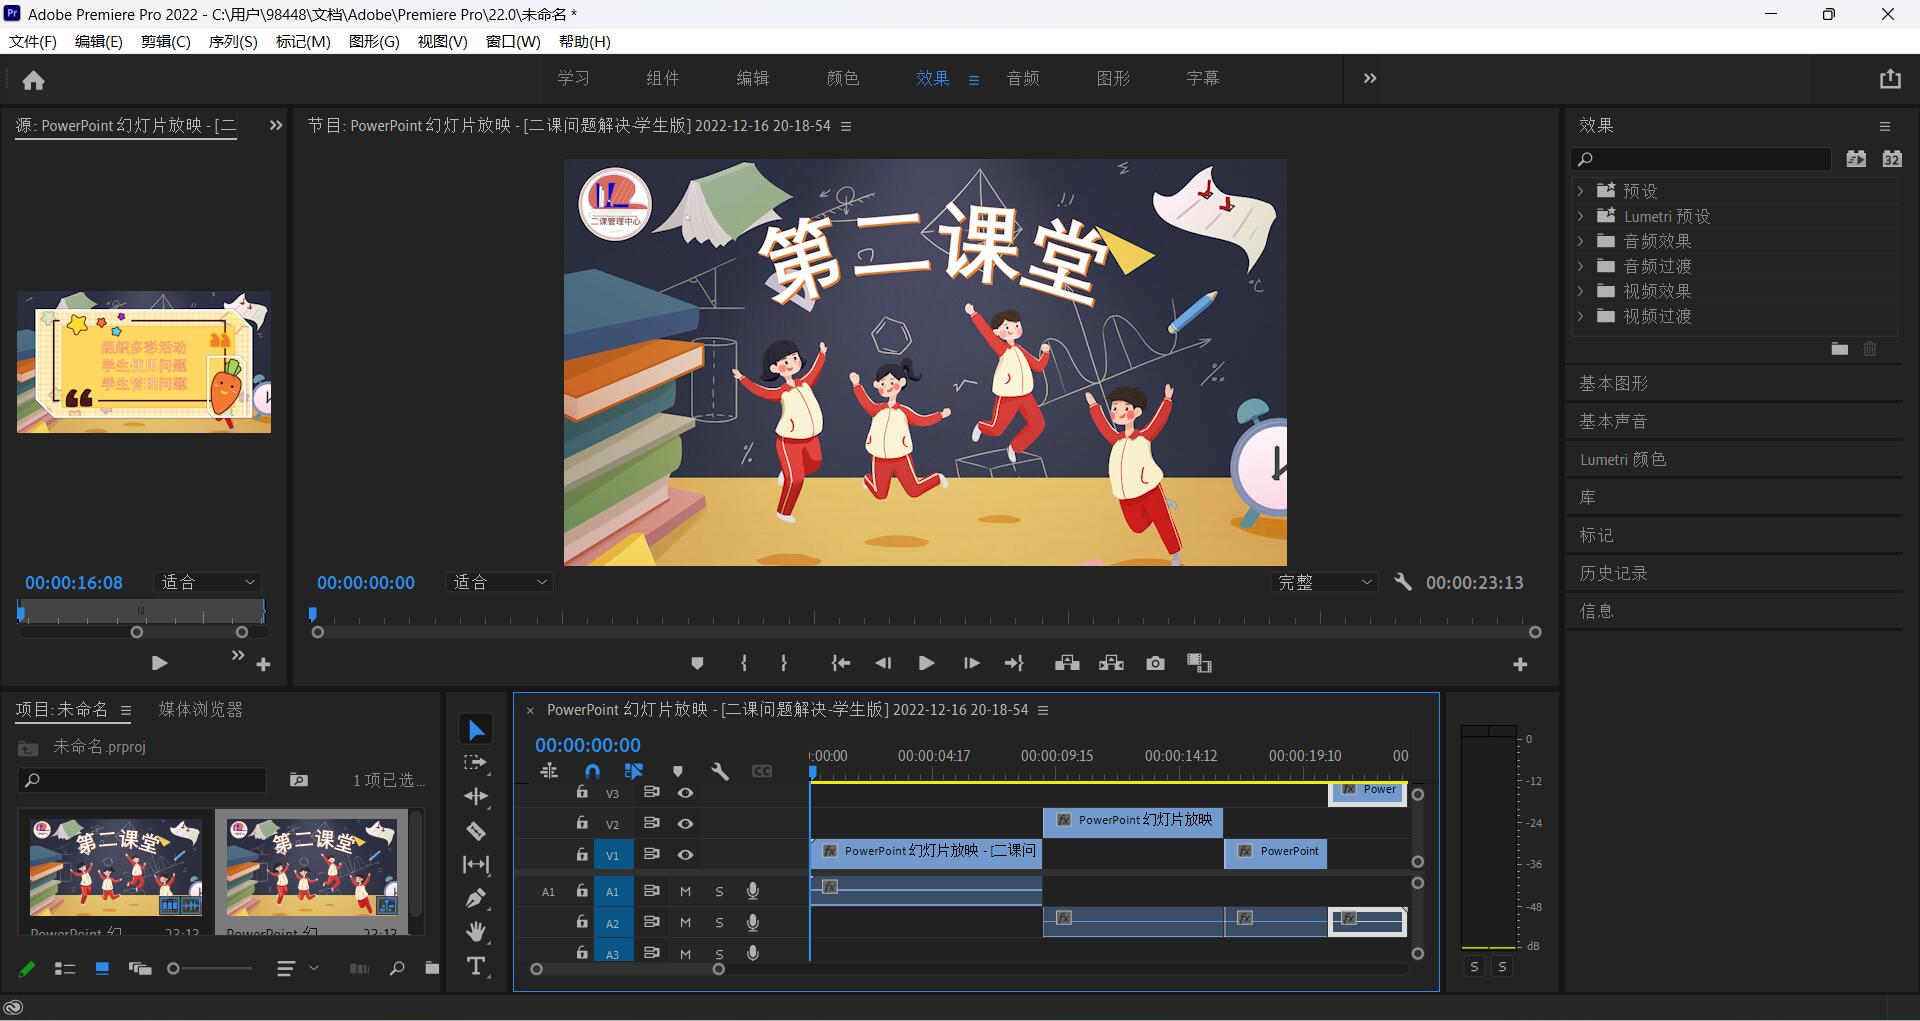1920x1021 pixels.
Task: Toggle V2 track output eye
Action: tap(685, 824)
